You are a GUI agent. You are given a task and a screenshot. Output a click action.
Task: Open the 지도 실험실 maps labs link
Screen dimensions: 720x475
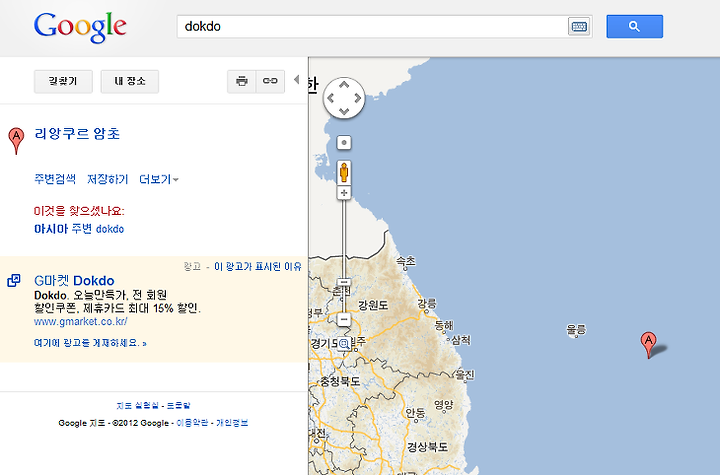click(138, 405)
